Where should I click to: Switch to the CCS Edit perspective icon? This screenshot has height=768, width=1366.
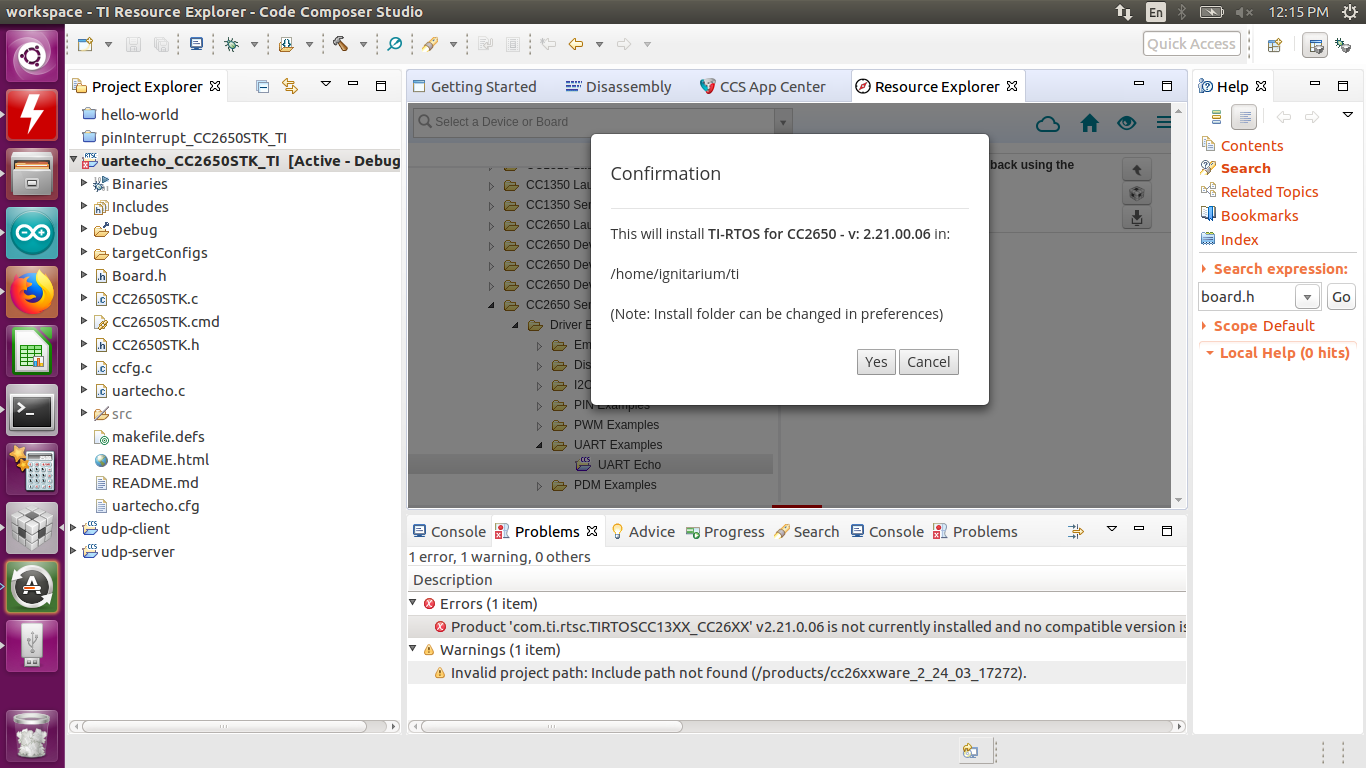pos(1315,45)
